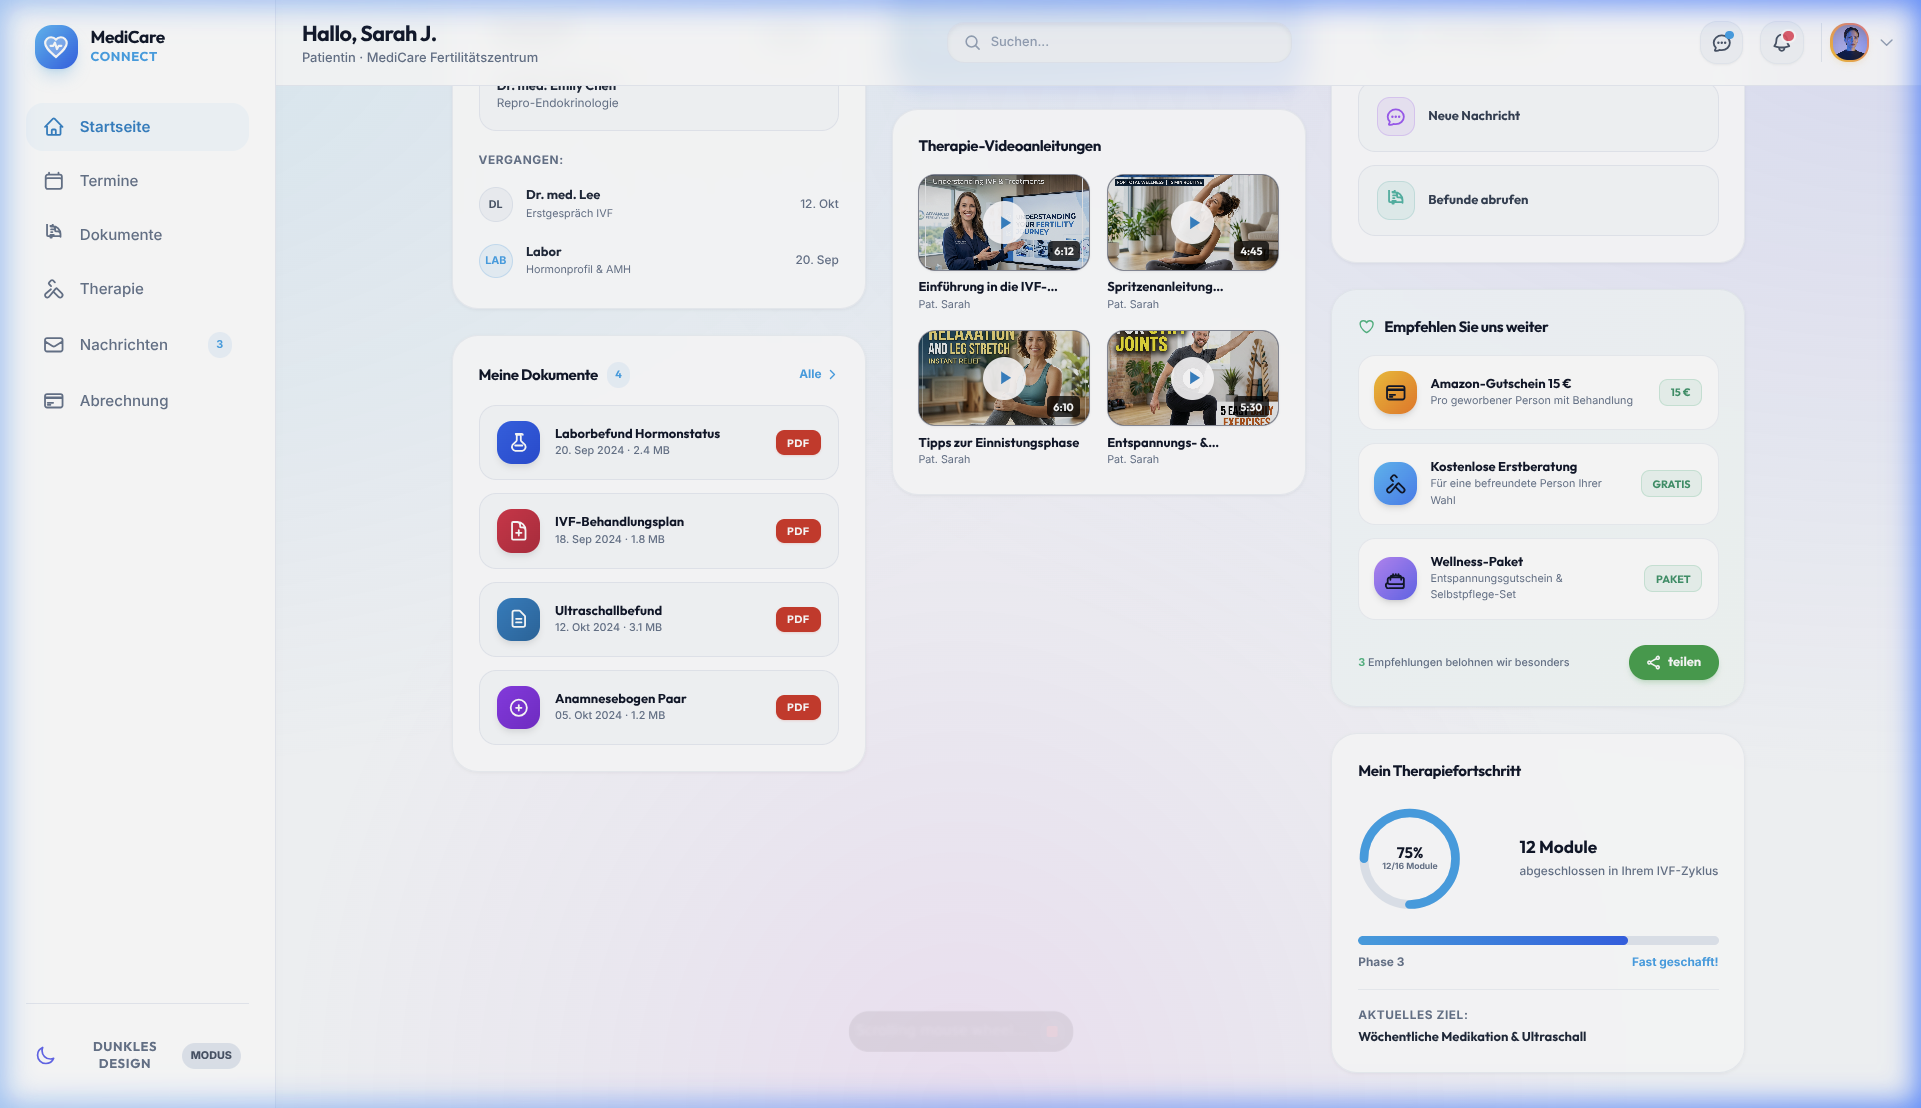The height and width of the screenshot is (1108, 1921).
Task: Click the Anamnesebogen Paar purple icon
Action: [x=518, y=707]
